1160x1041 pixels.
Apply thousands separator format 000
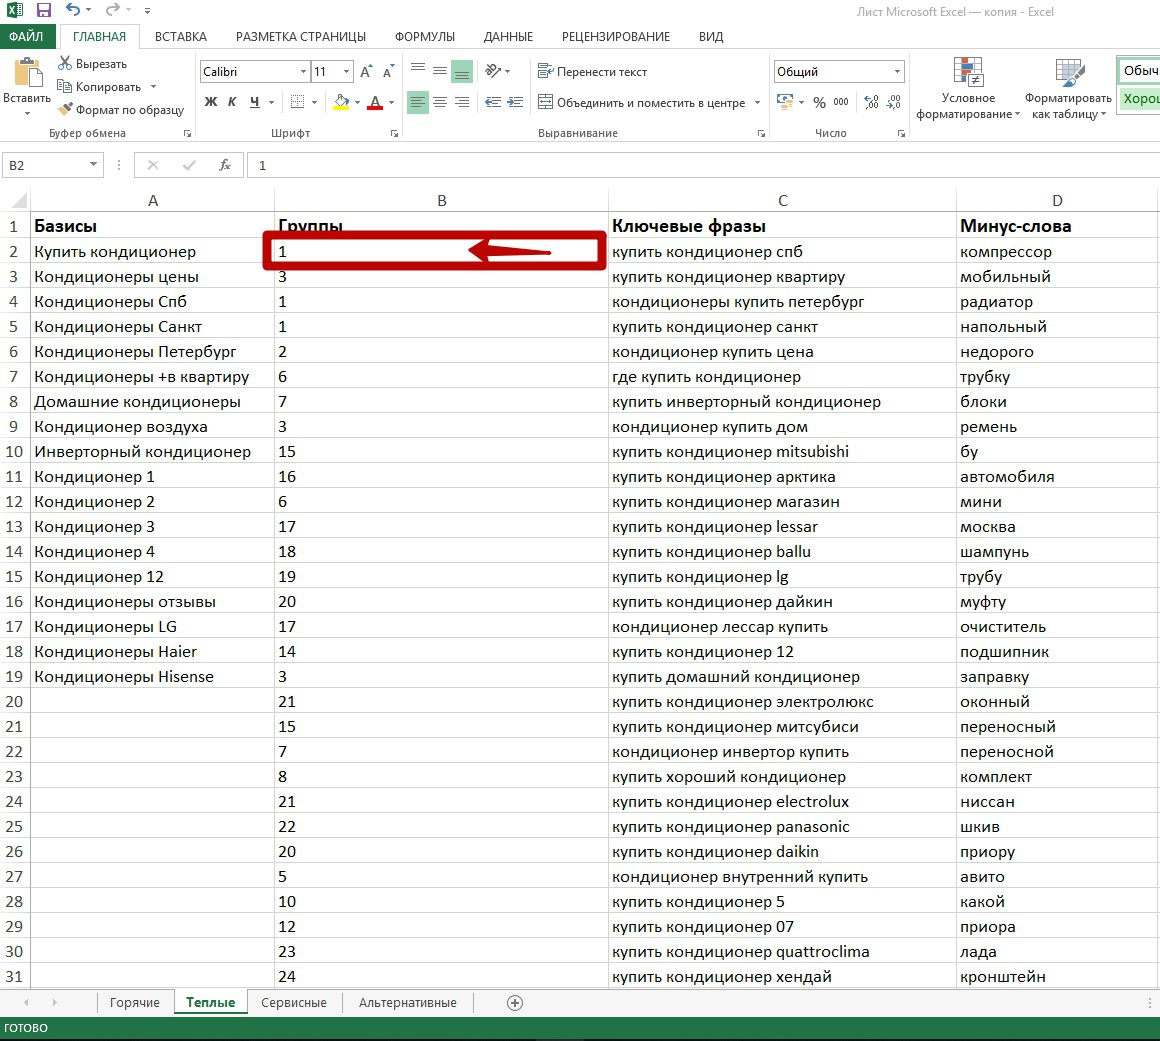841,102
